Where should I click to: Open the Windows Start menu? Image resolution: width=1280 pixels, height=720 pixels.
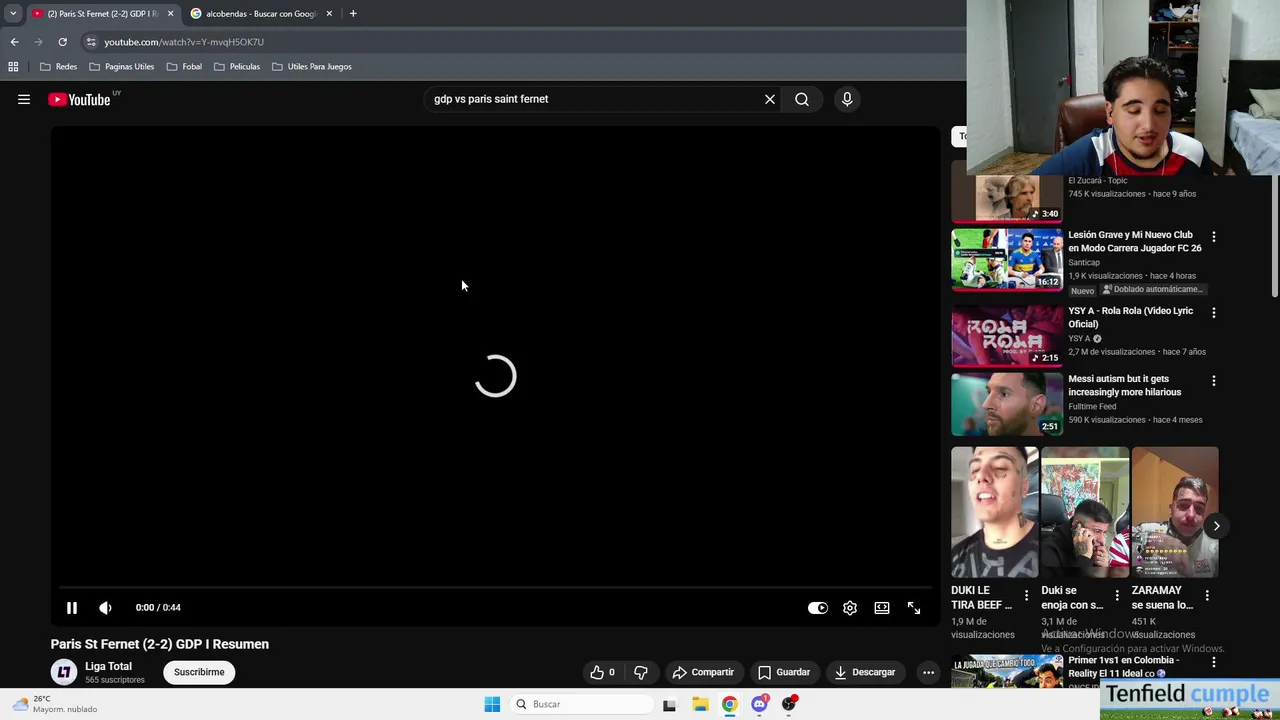pos(492,704)
